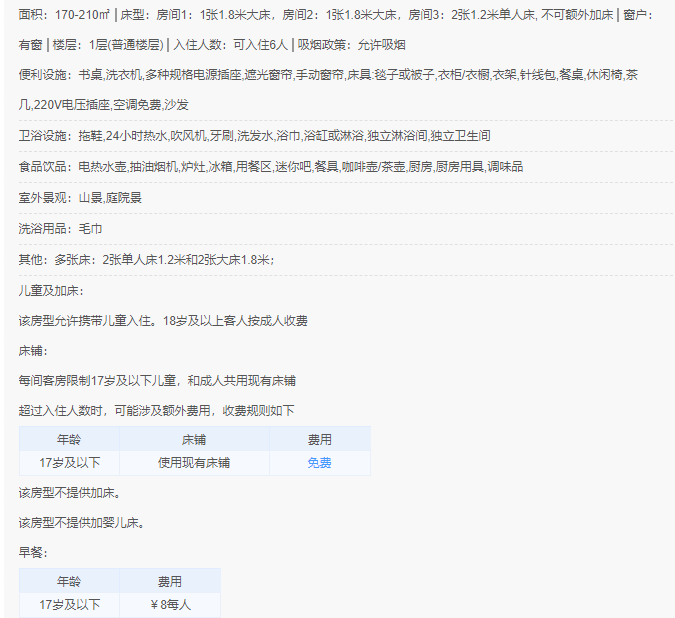Click the 儿童及加床 heading
Viewport: 675px width, 618px height.
click(x=51, y=291)
